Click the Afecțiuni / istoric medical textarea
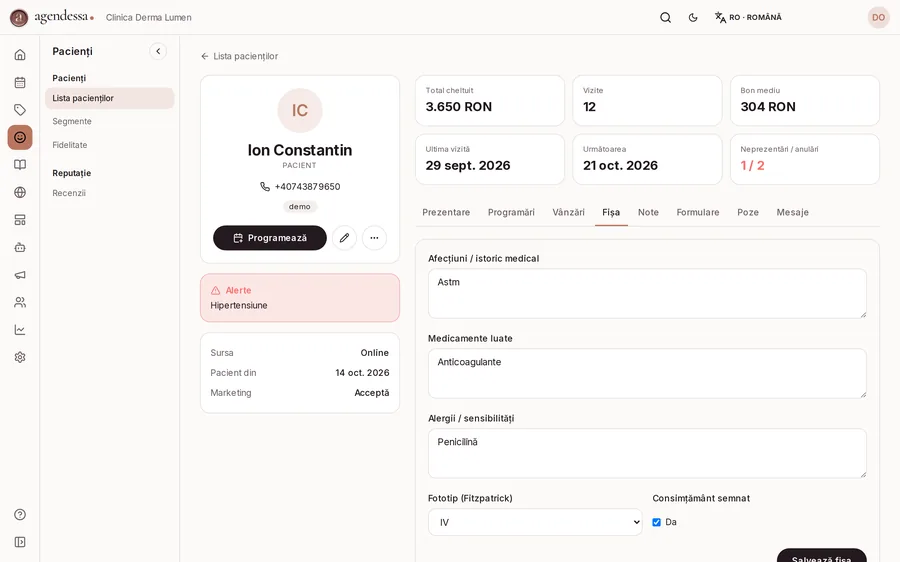 (x=647, y=293)
